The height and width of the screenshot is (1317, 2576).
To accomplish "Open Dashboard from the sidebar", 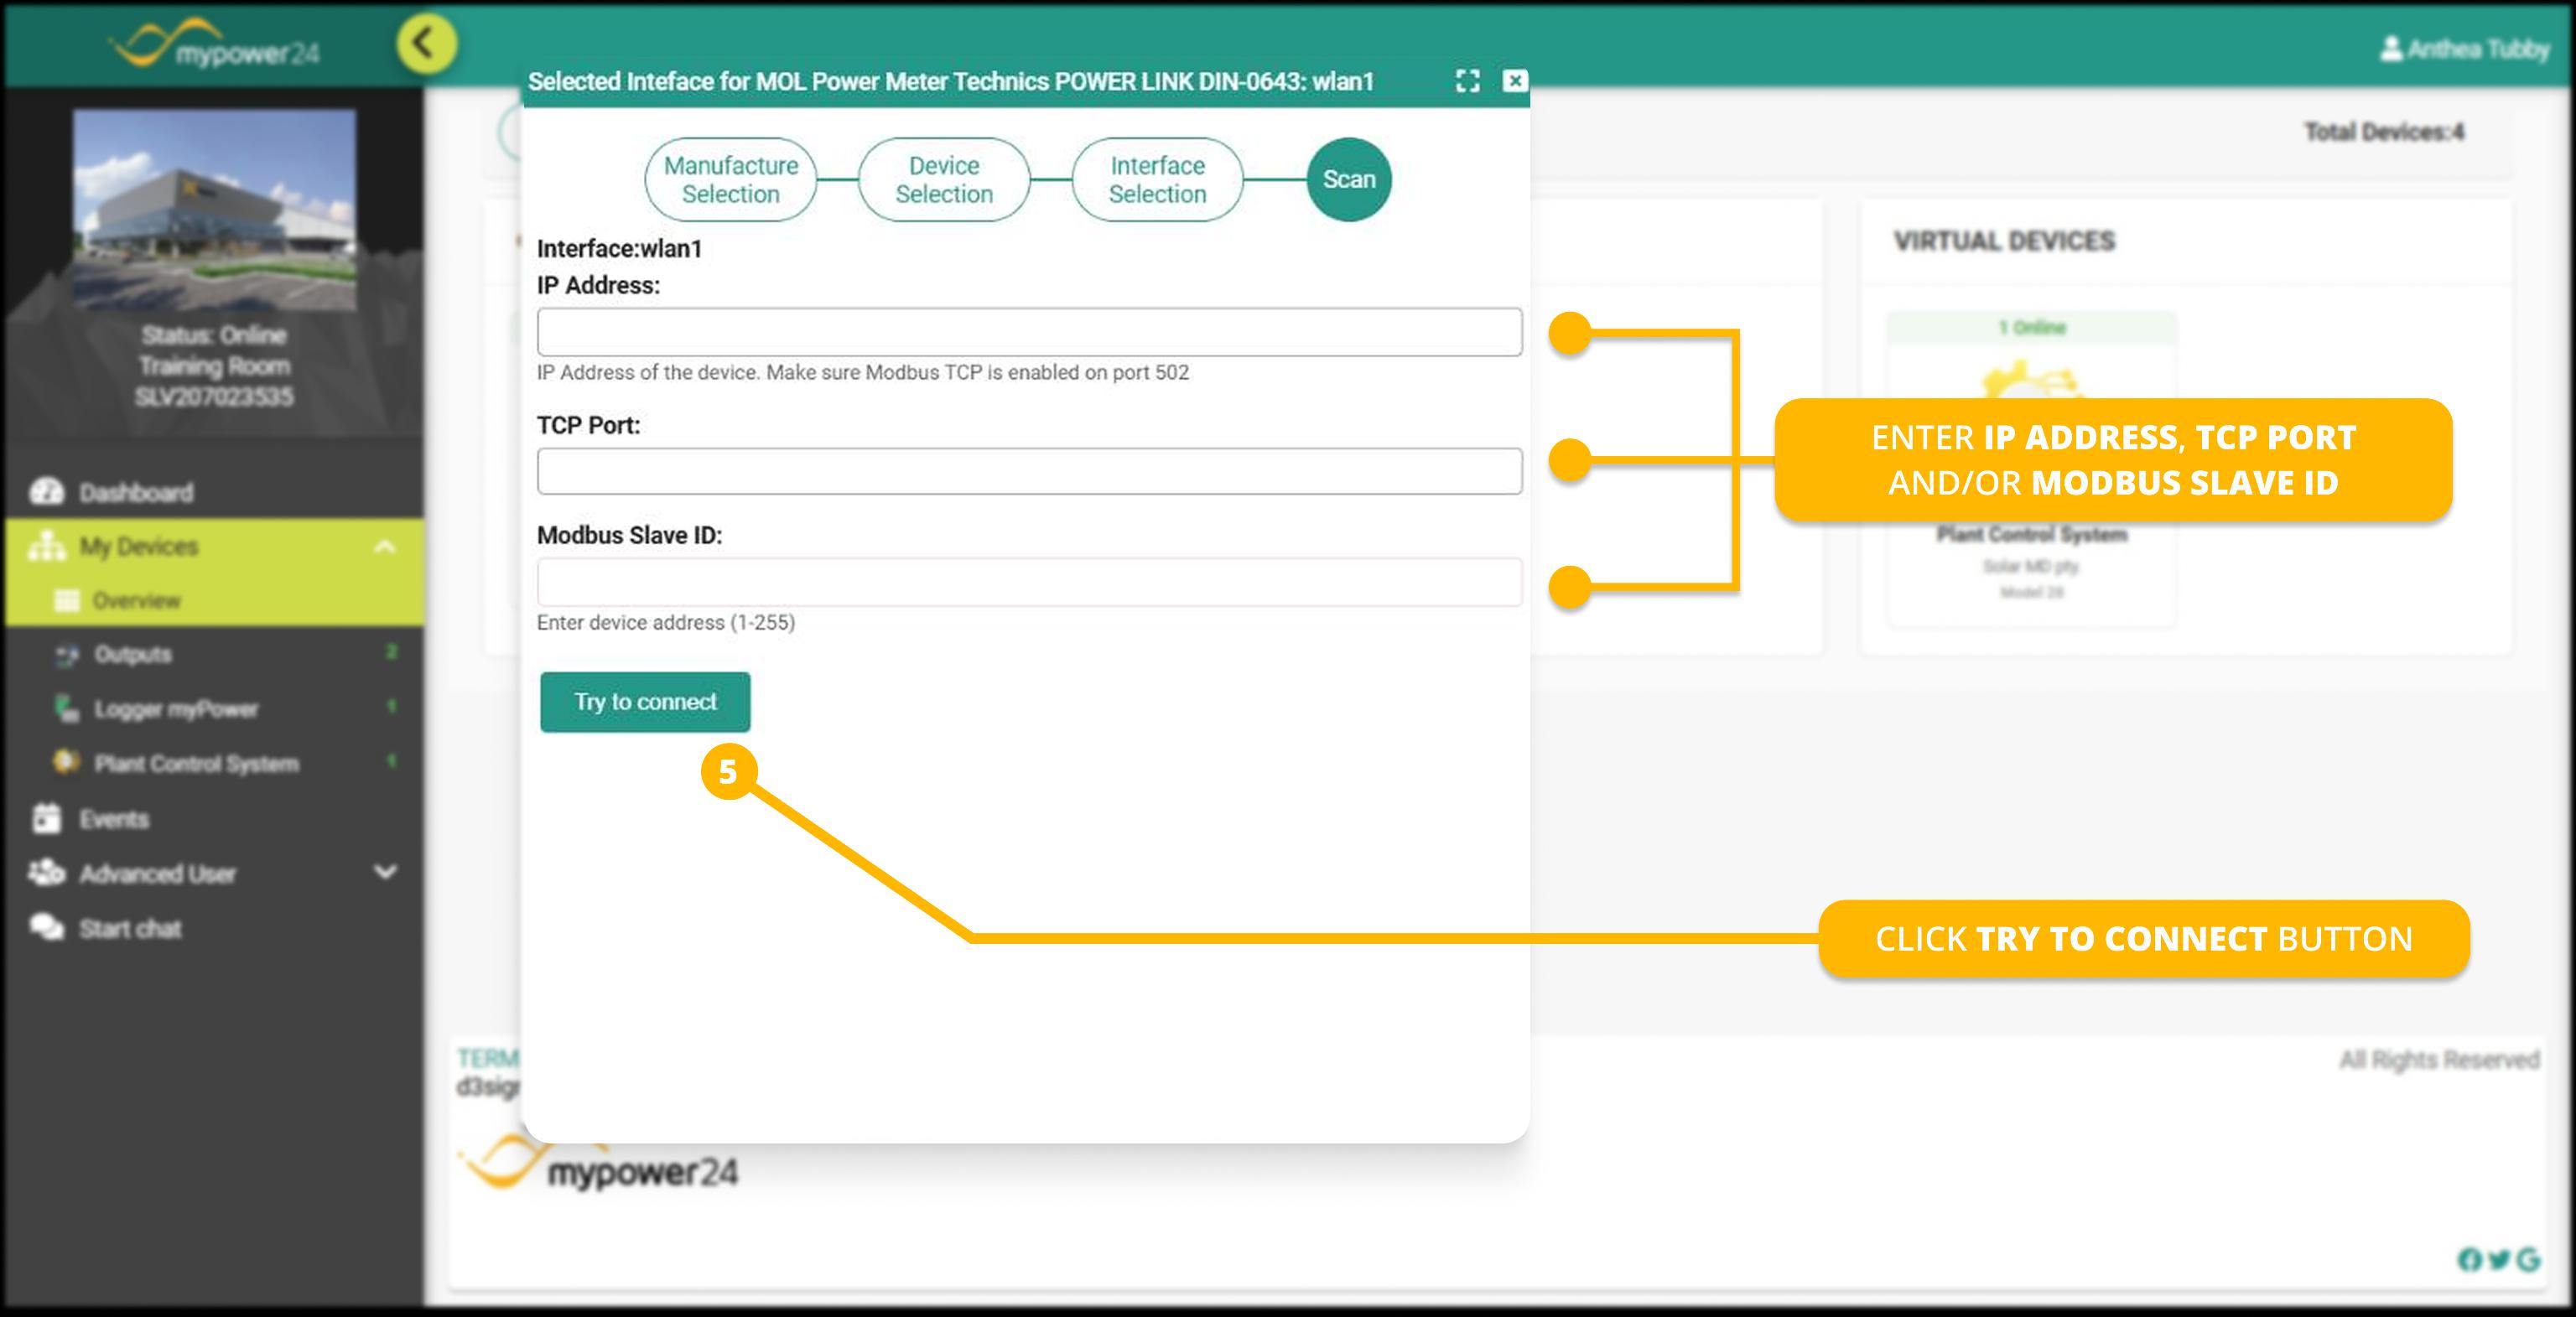I will click(136, 492).
